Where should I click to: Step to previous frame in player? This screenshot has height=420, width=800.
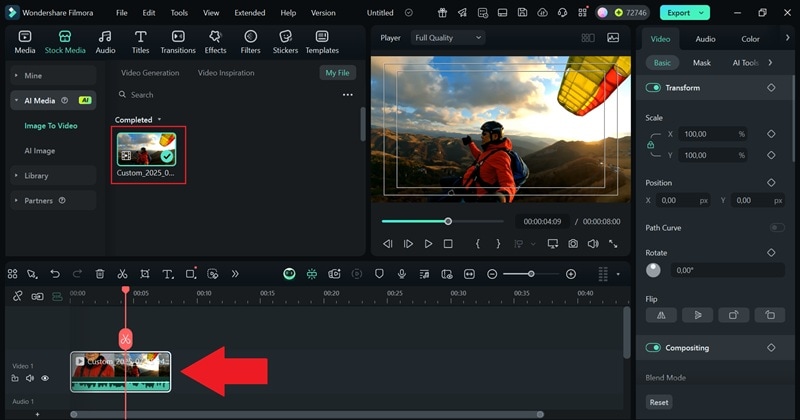(x=388, y=244)
